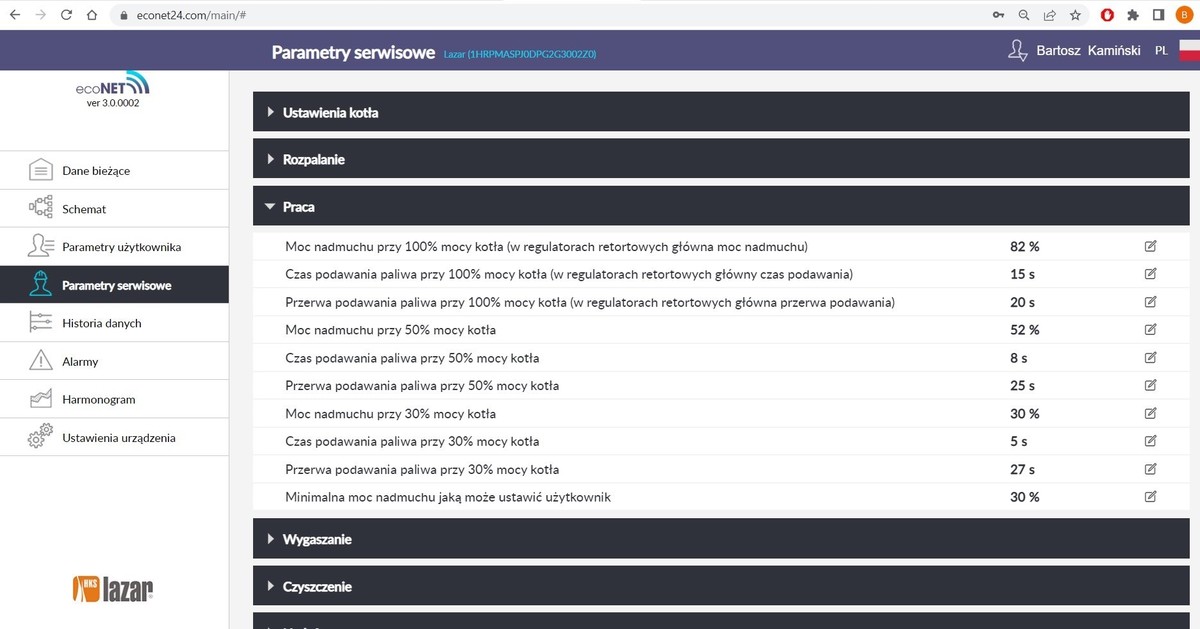The width and height of the screenshot is (1200, 629).
Task: Expand the Ustawienia kotła section
Action: (330, 113)
